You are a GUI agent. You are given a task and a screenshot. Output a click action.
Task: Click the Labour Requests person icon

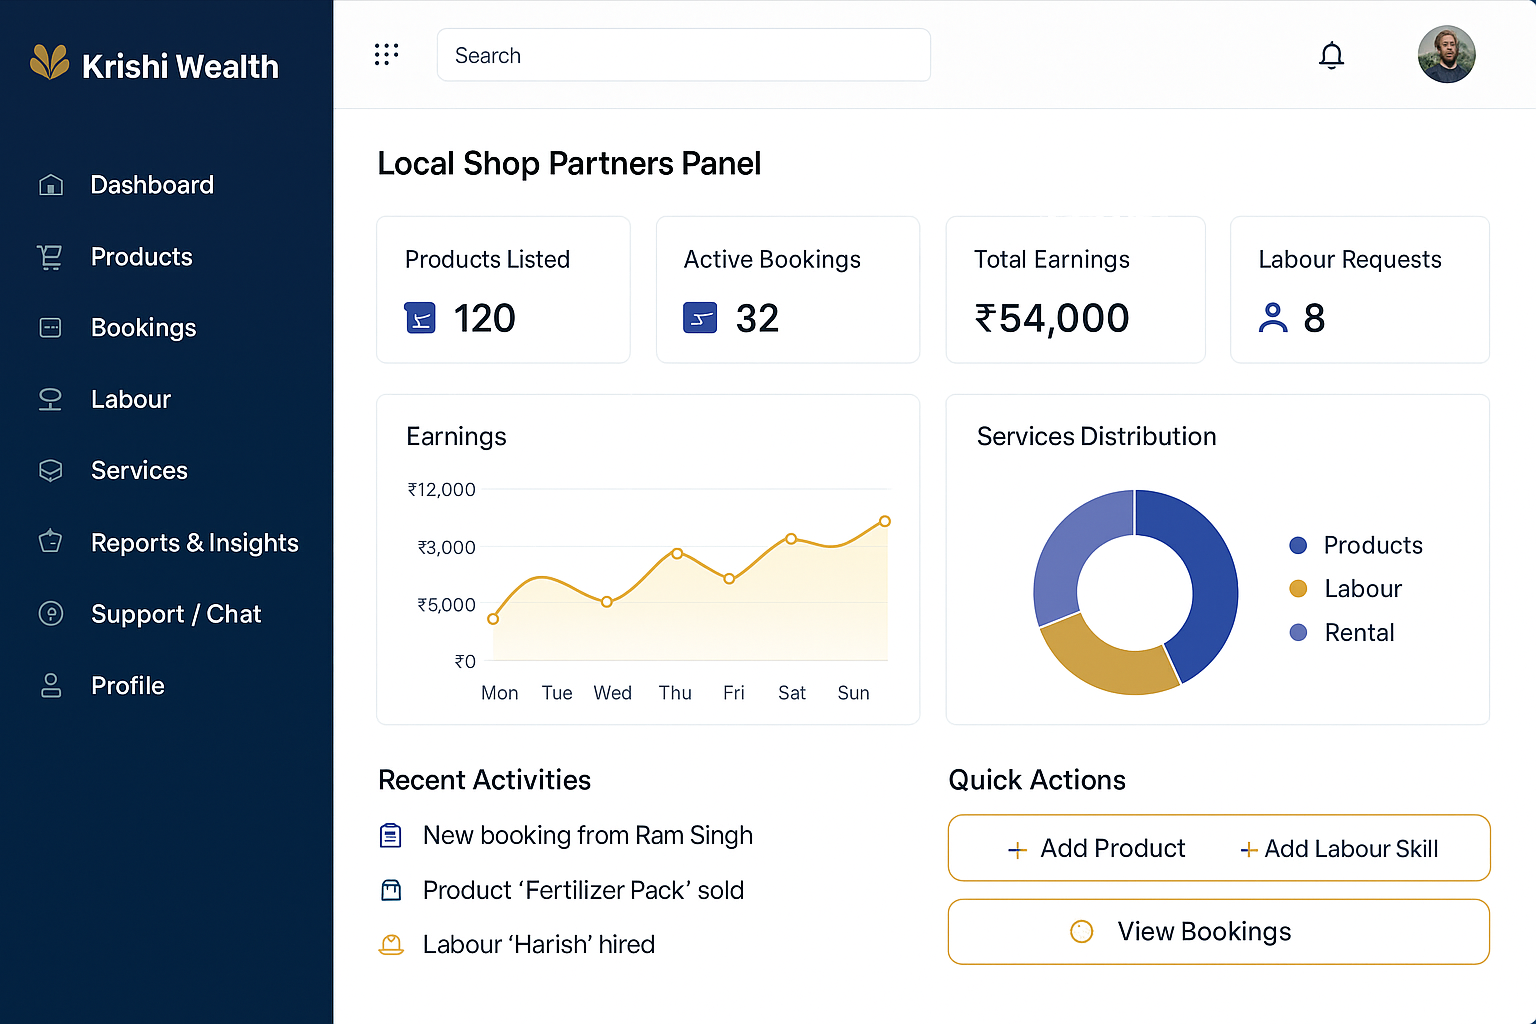click(1273, 318)
